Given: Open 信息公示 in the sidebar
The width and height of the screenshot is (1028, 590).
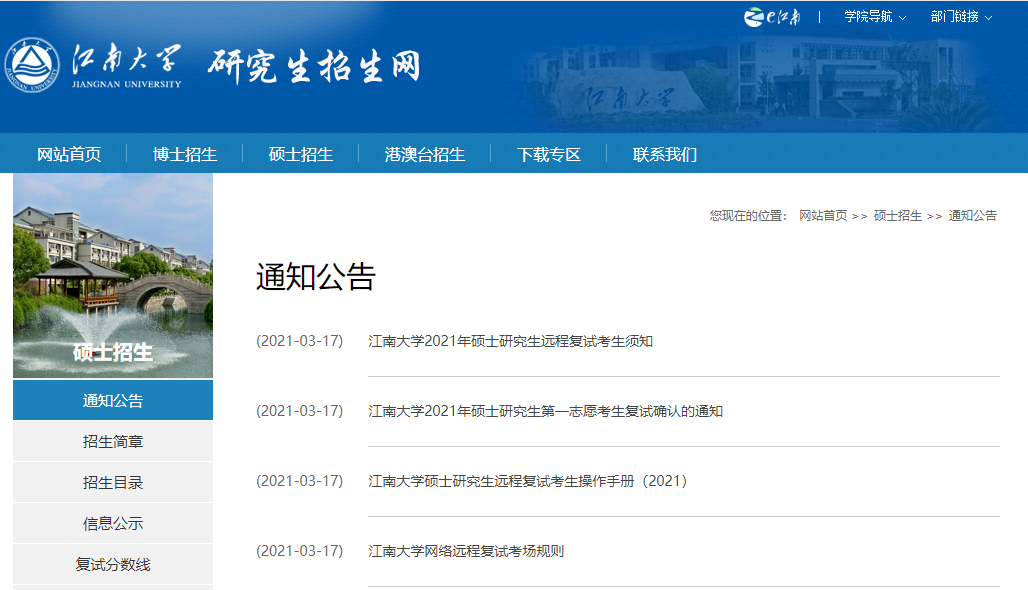Looking at the screenshot, I should point(113,523).
